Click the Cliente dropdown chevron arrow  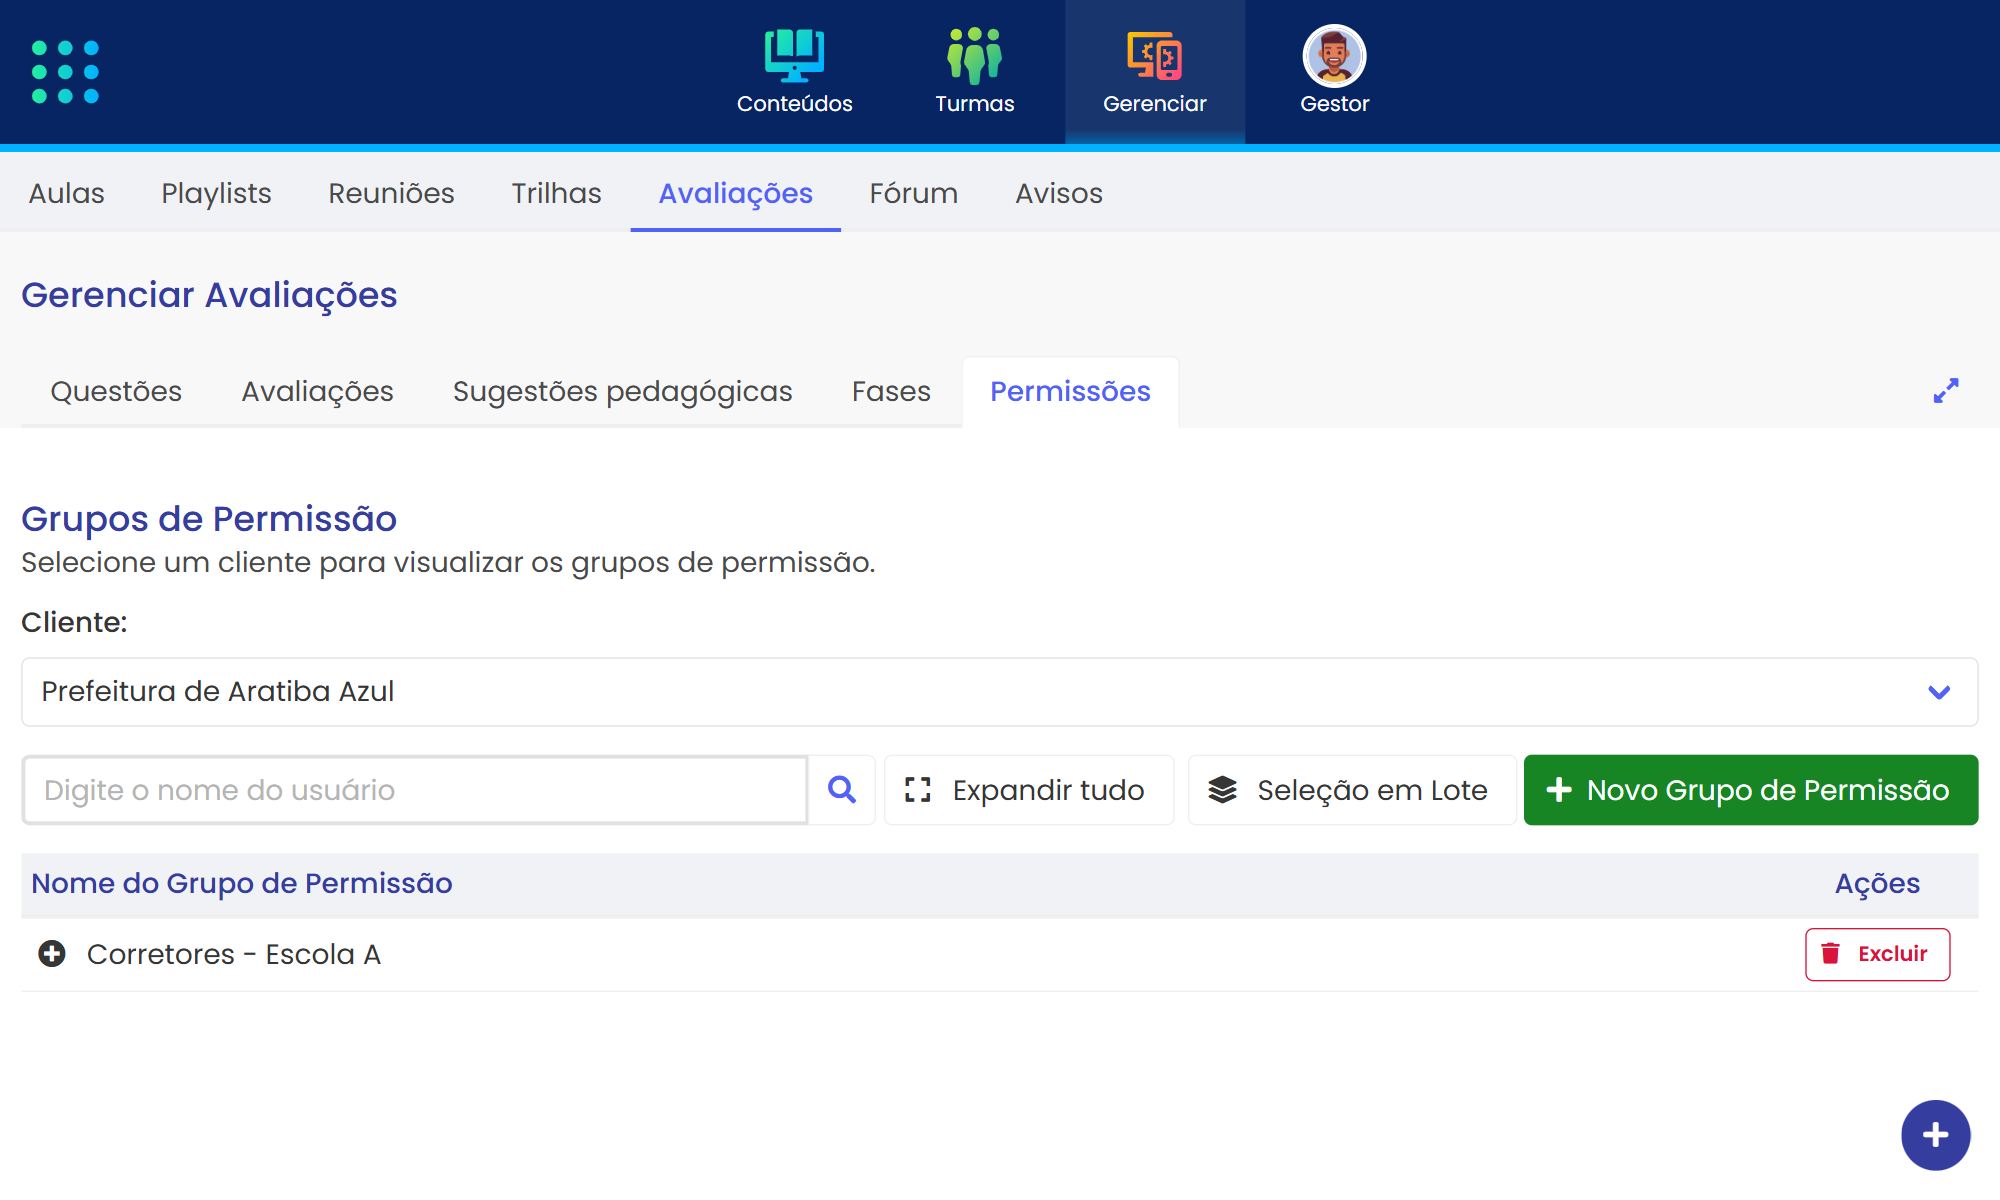[1939, 692]
